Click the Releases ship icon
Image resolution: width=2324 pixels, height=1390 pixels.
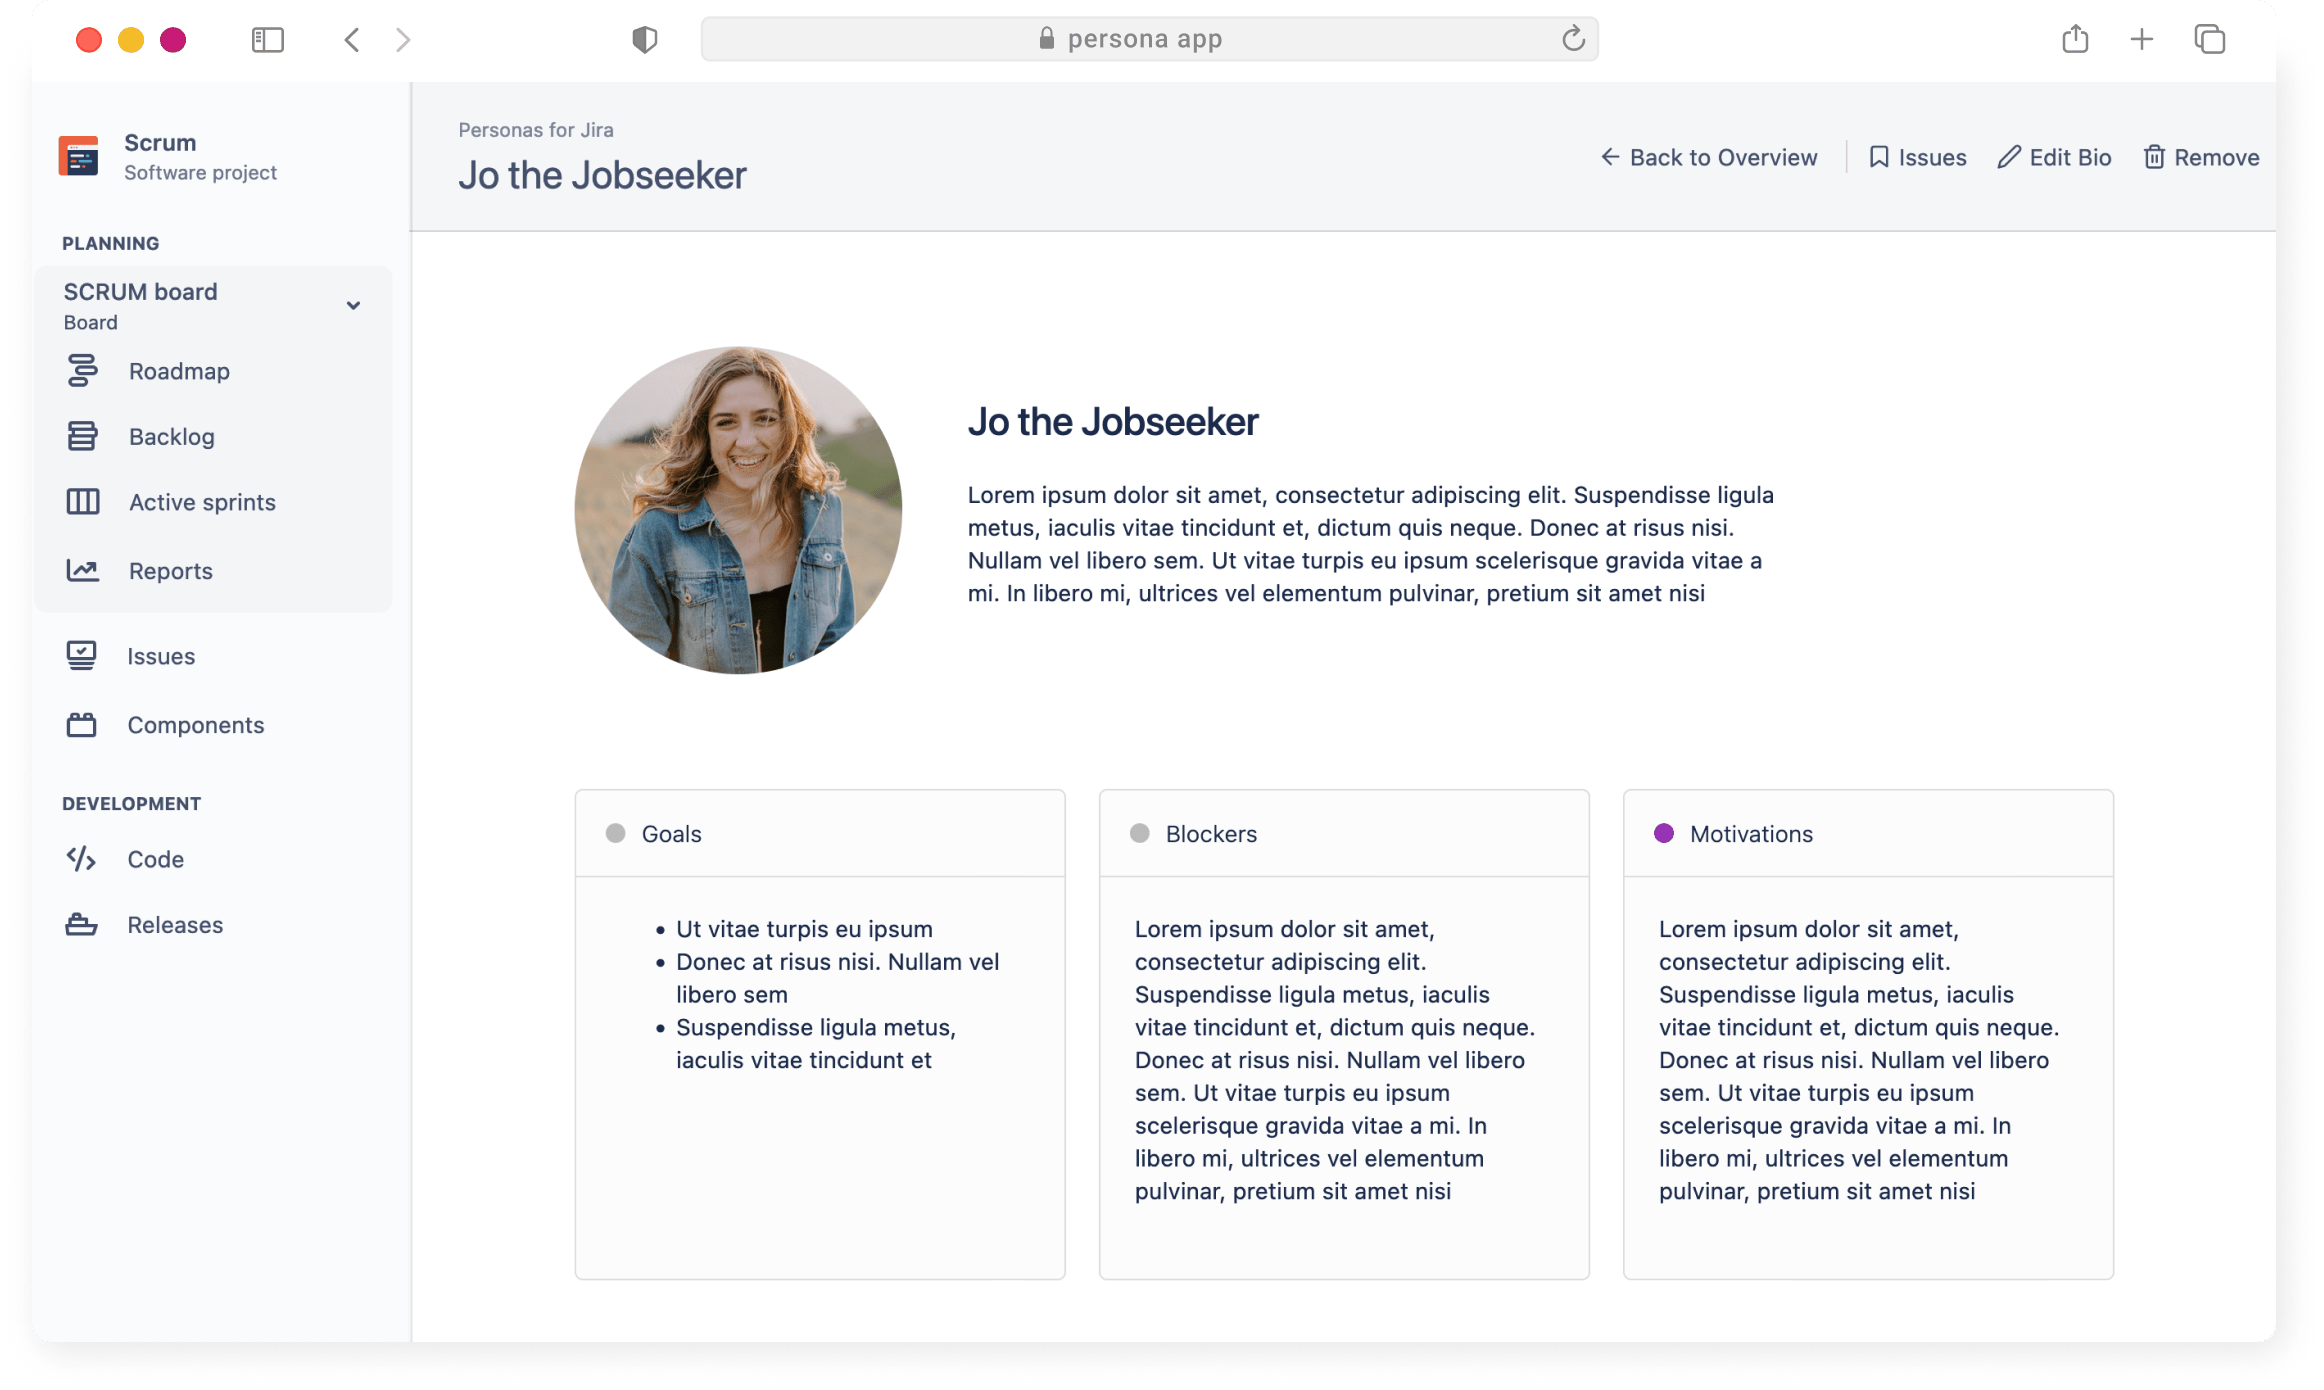pyautogui.click(x=81, y=925)
